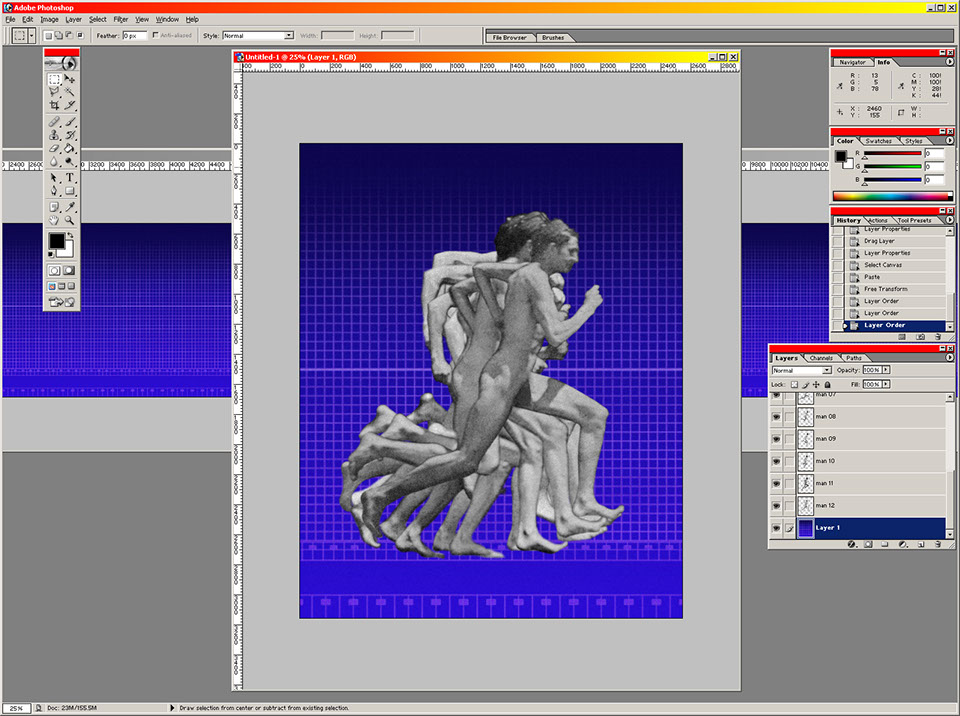Select the Clone Stamp tool
960x716 pixels.
tap(54, 135)
